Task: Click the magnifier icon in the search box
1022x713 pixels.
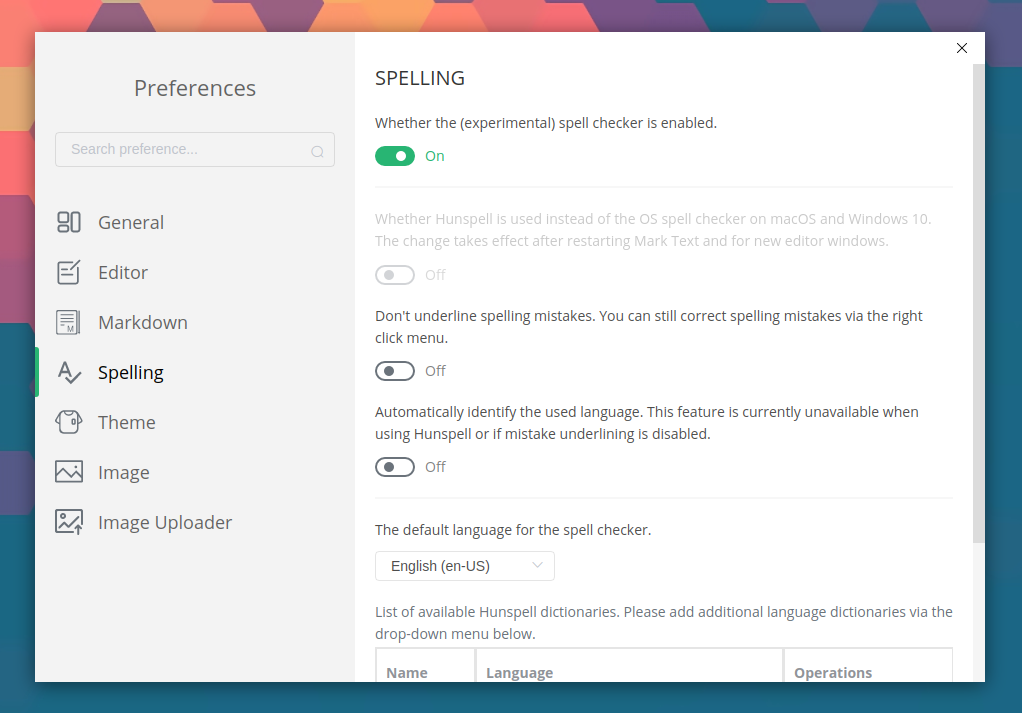Action: point(317,150)
